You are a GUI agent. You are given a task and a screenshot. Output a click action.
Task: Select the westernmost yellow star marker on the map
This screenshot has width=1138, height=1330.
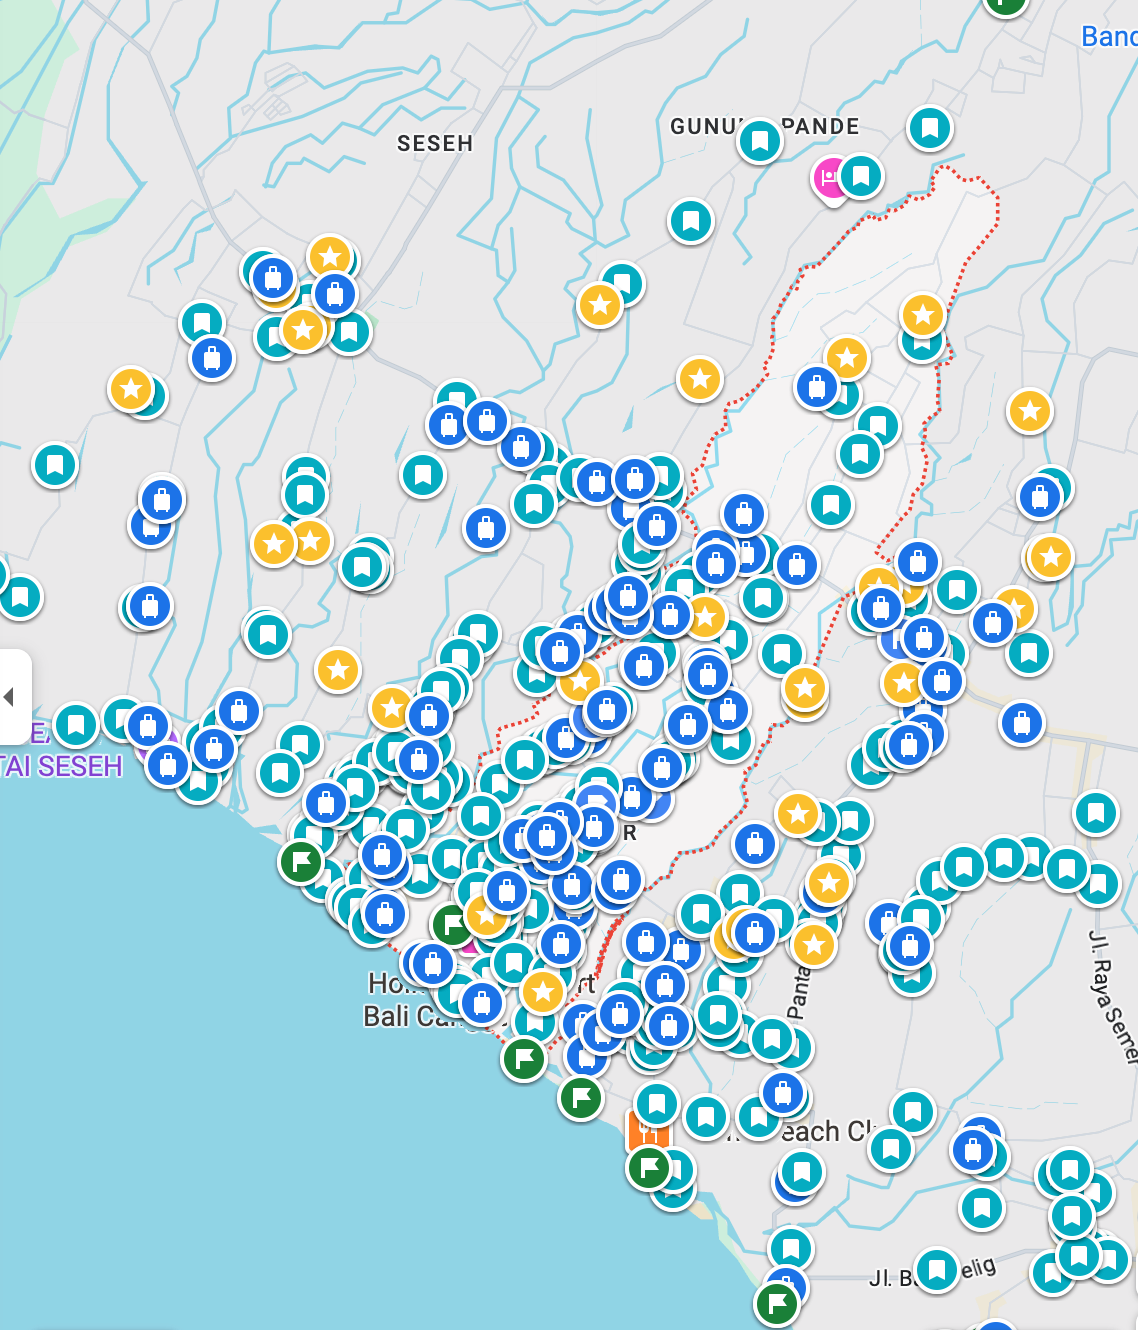pos(130,388)
